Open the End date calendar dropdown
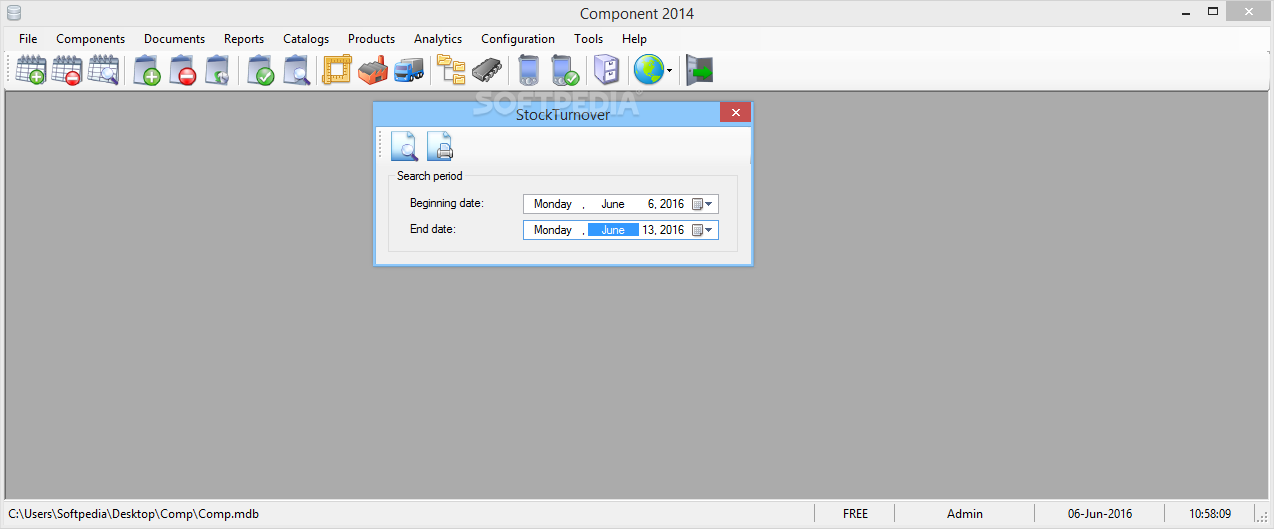1274x529 pixels. (703, 230)
